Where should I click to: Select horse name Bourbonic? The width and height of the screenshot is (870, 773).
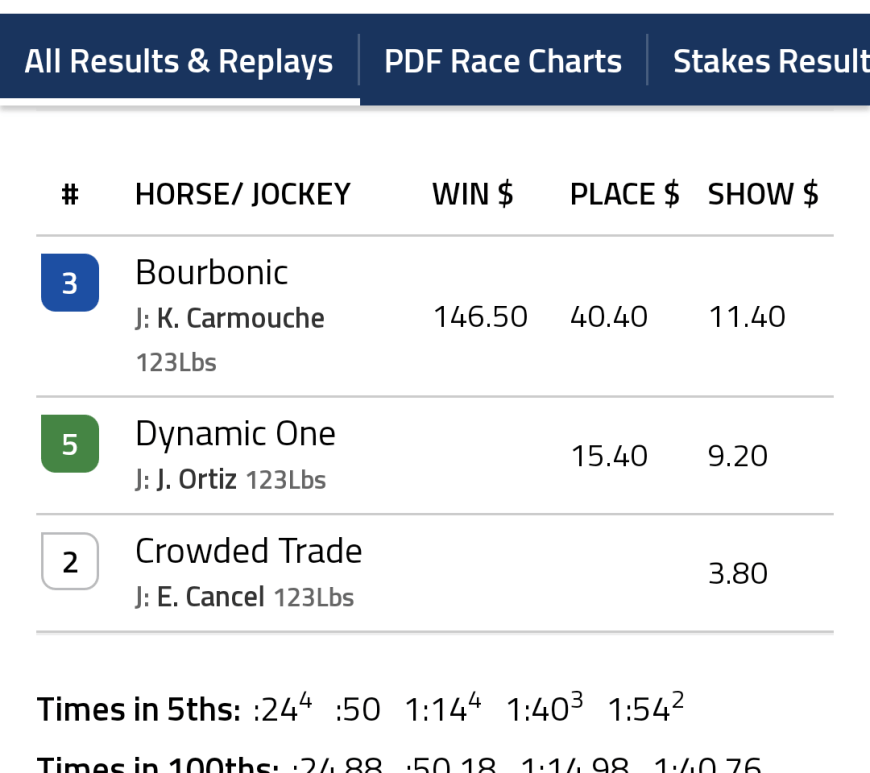pos(212,273)
